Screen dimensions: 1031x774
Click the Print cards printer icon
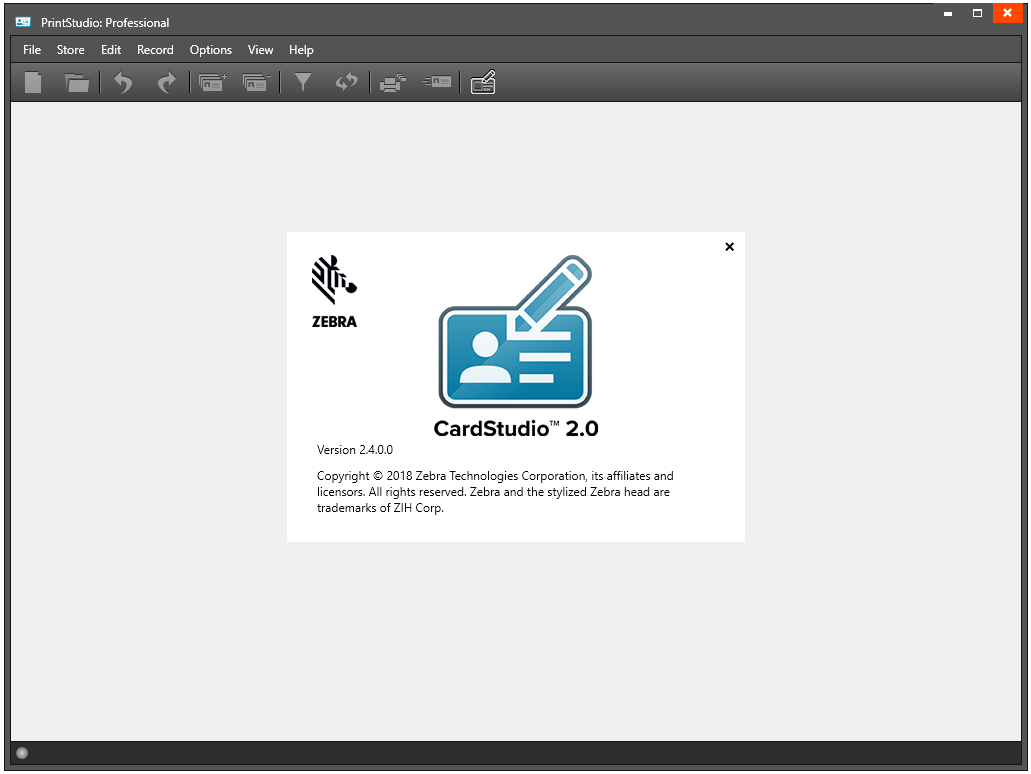tap(393, 83)
